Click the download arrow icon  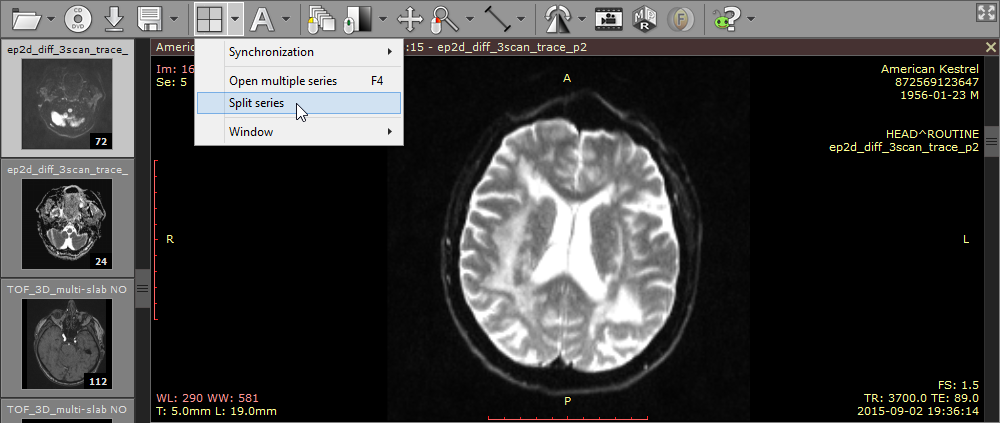pyautogui.click(x=115, y=18)
